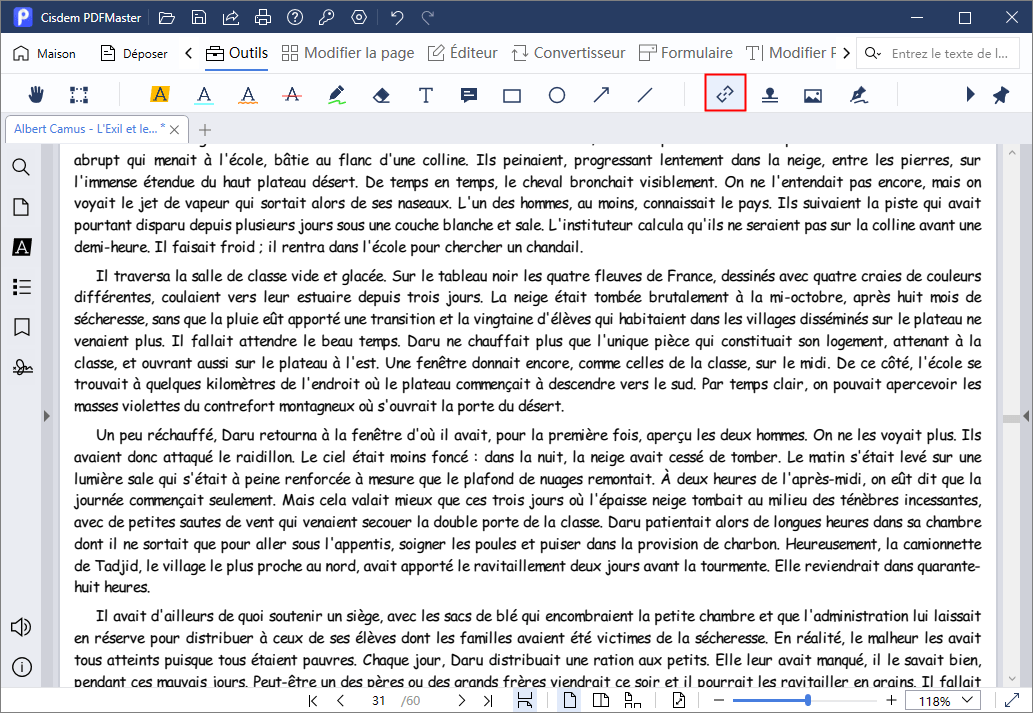Click the search text input field
Image resolution: width=1033 pixels, height=713 pixels.
[950, 53]
